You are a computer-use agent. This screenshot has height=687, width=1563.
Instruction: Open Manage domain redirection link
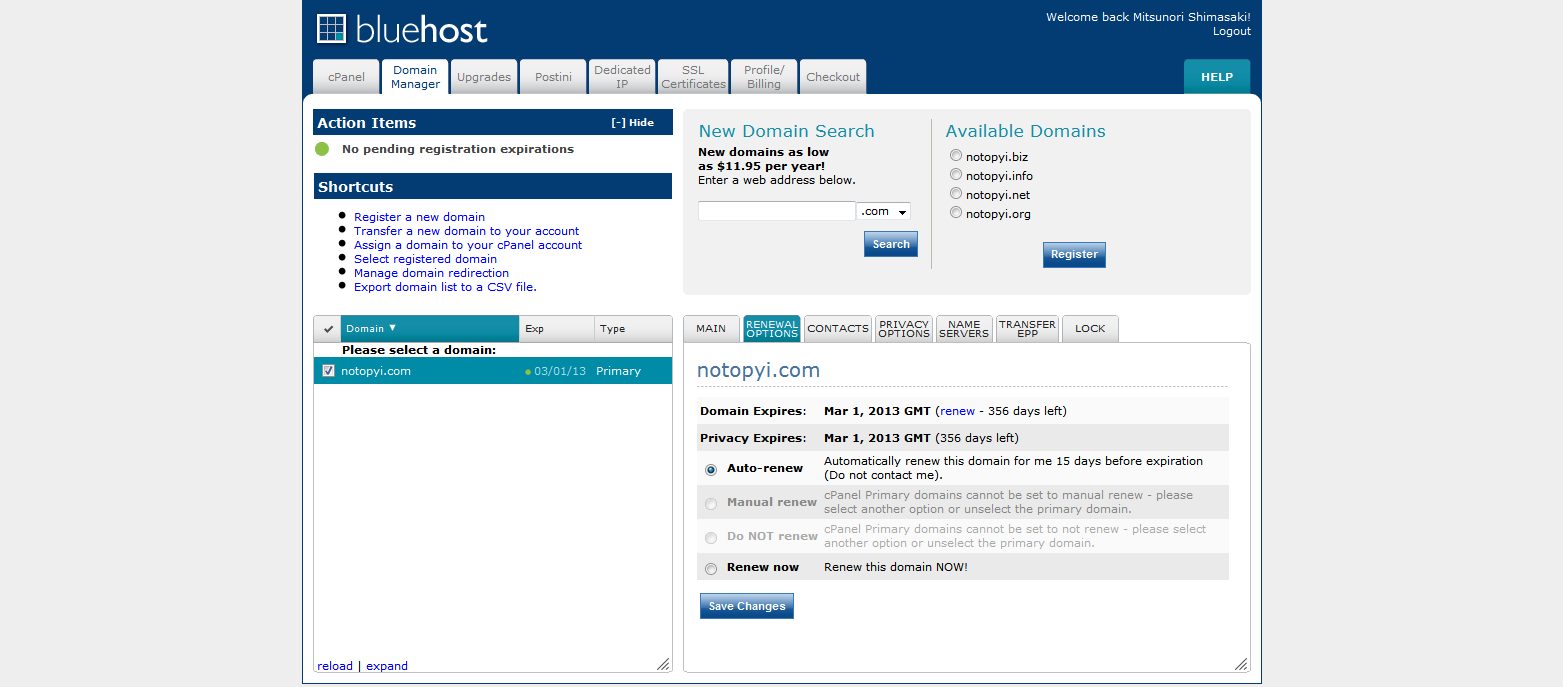click(x=431, y=273)
